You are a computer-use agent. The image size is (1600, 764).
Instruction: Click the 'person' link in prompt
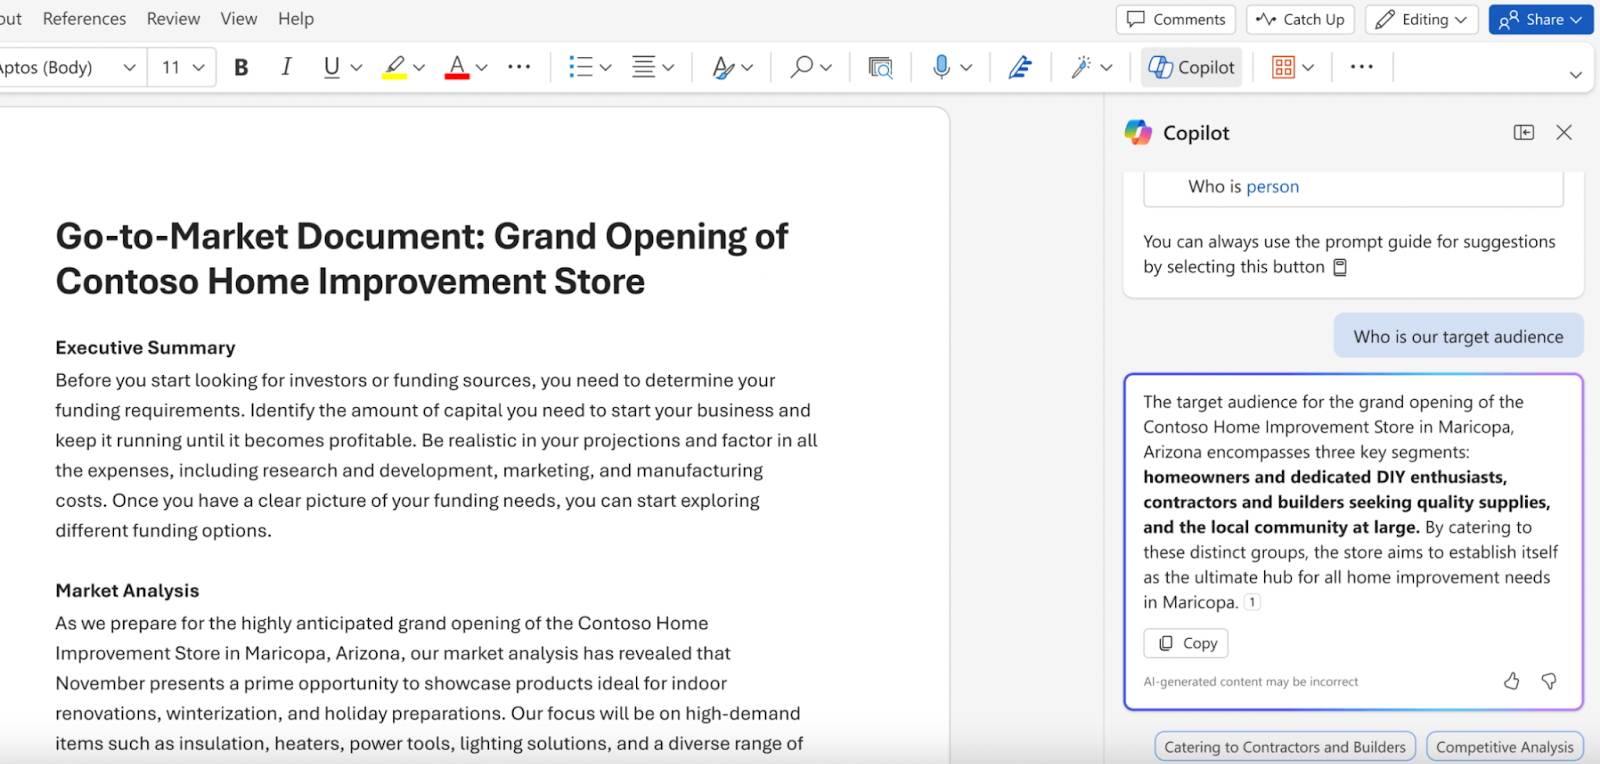pos(1272,187)
